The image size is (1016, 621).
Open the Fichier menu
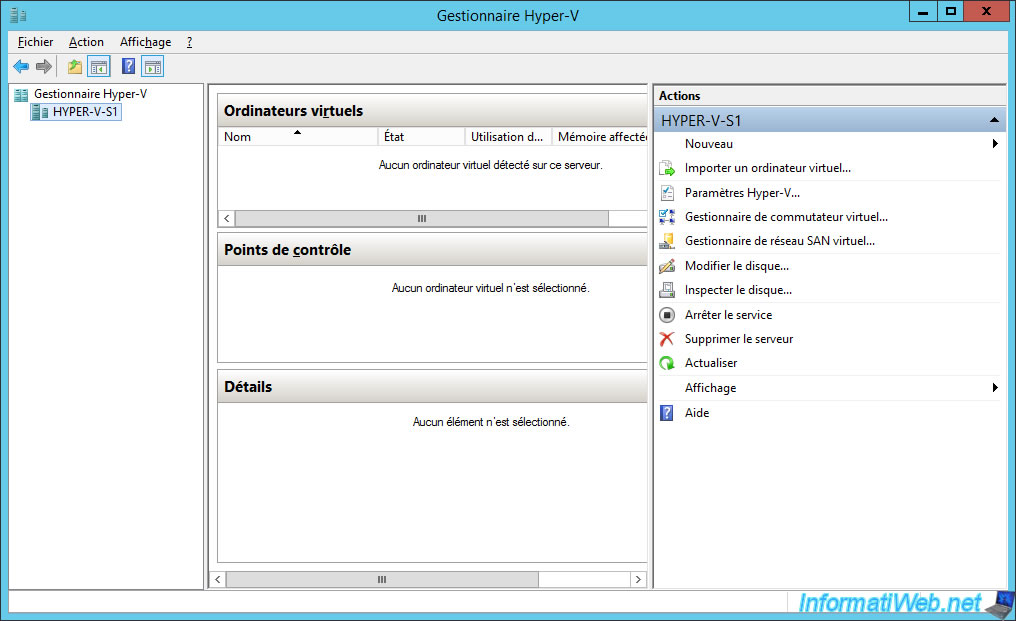tap(36, 42)
